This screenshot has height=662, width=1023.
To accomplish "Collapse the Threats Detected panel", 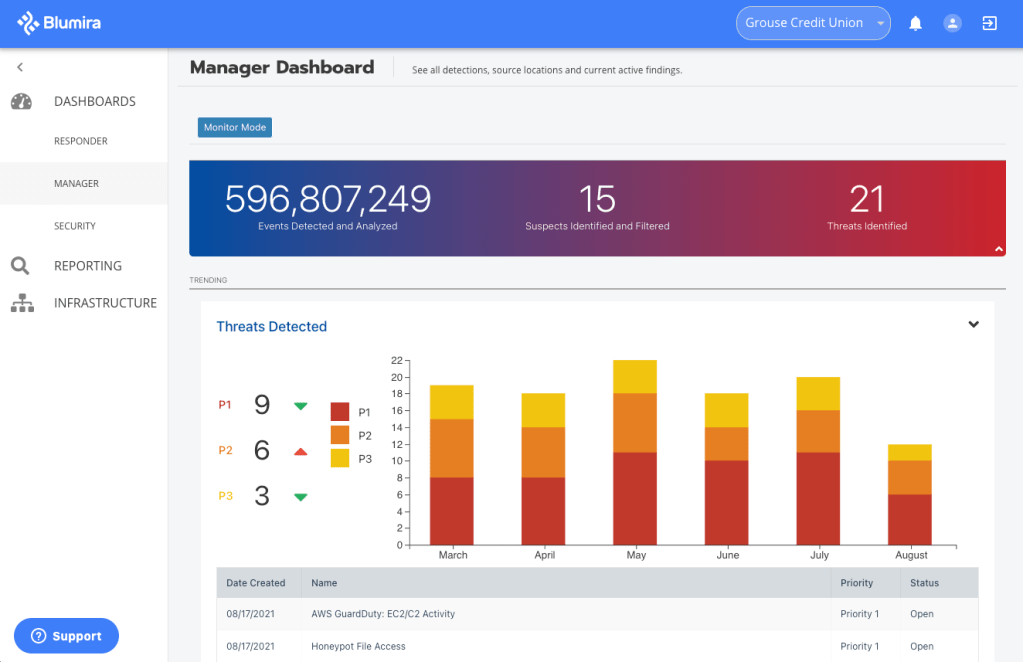I will [973, 324].
